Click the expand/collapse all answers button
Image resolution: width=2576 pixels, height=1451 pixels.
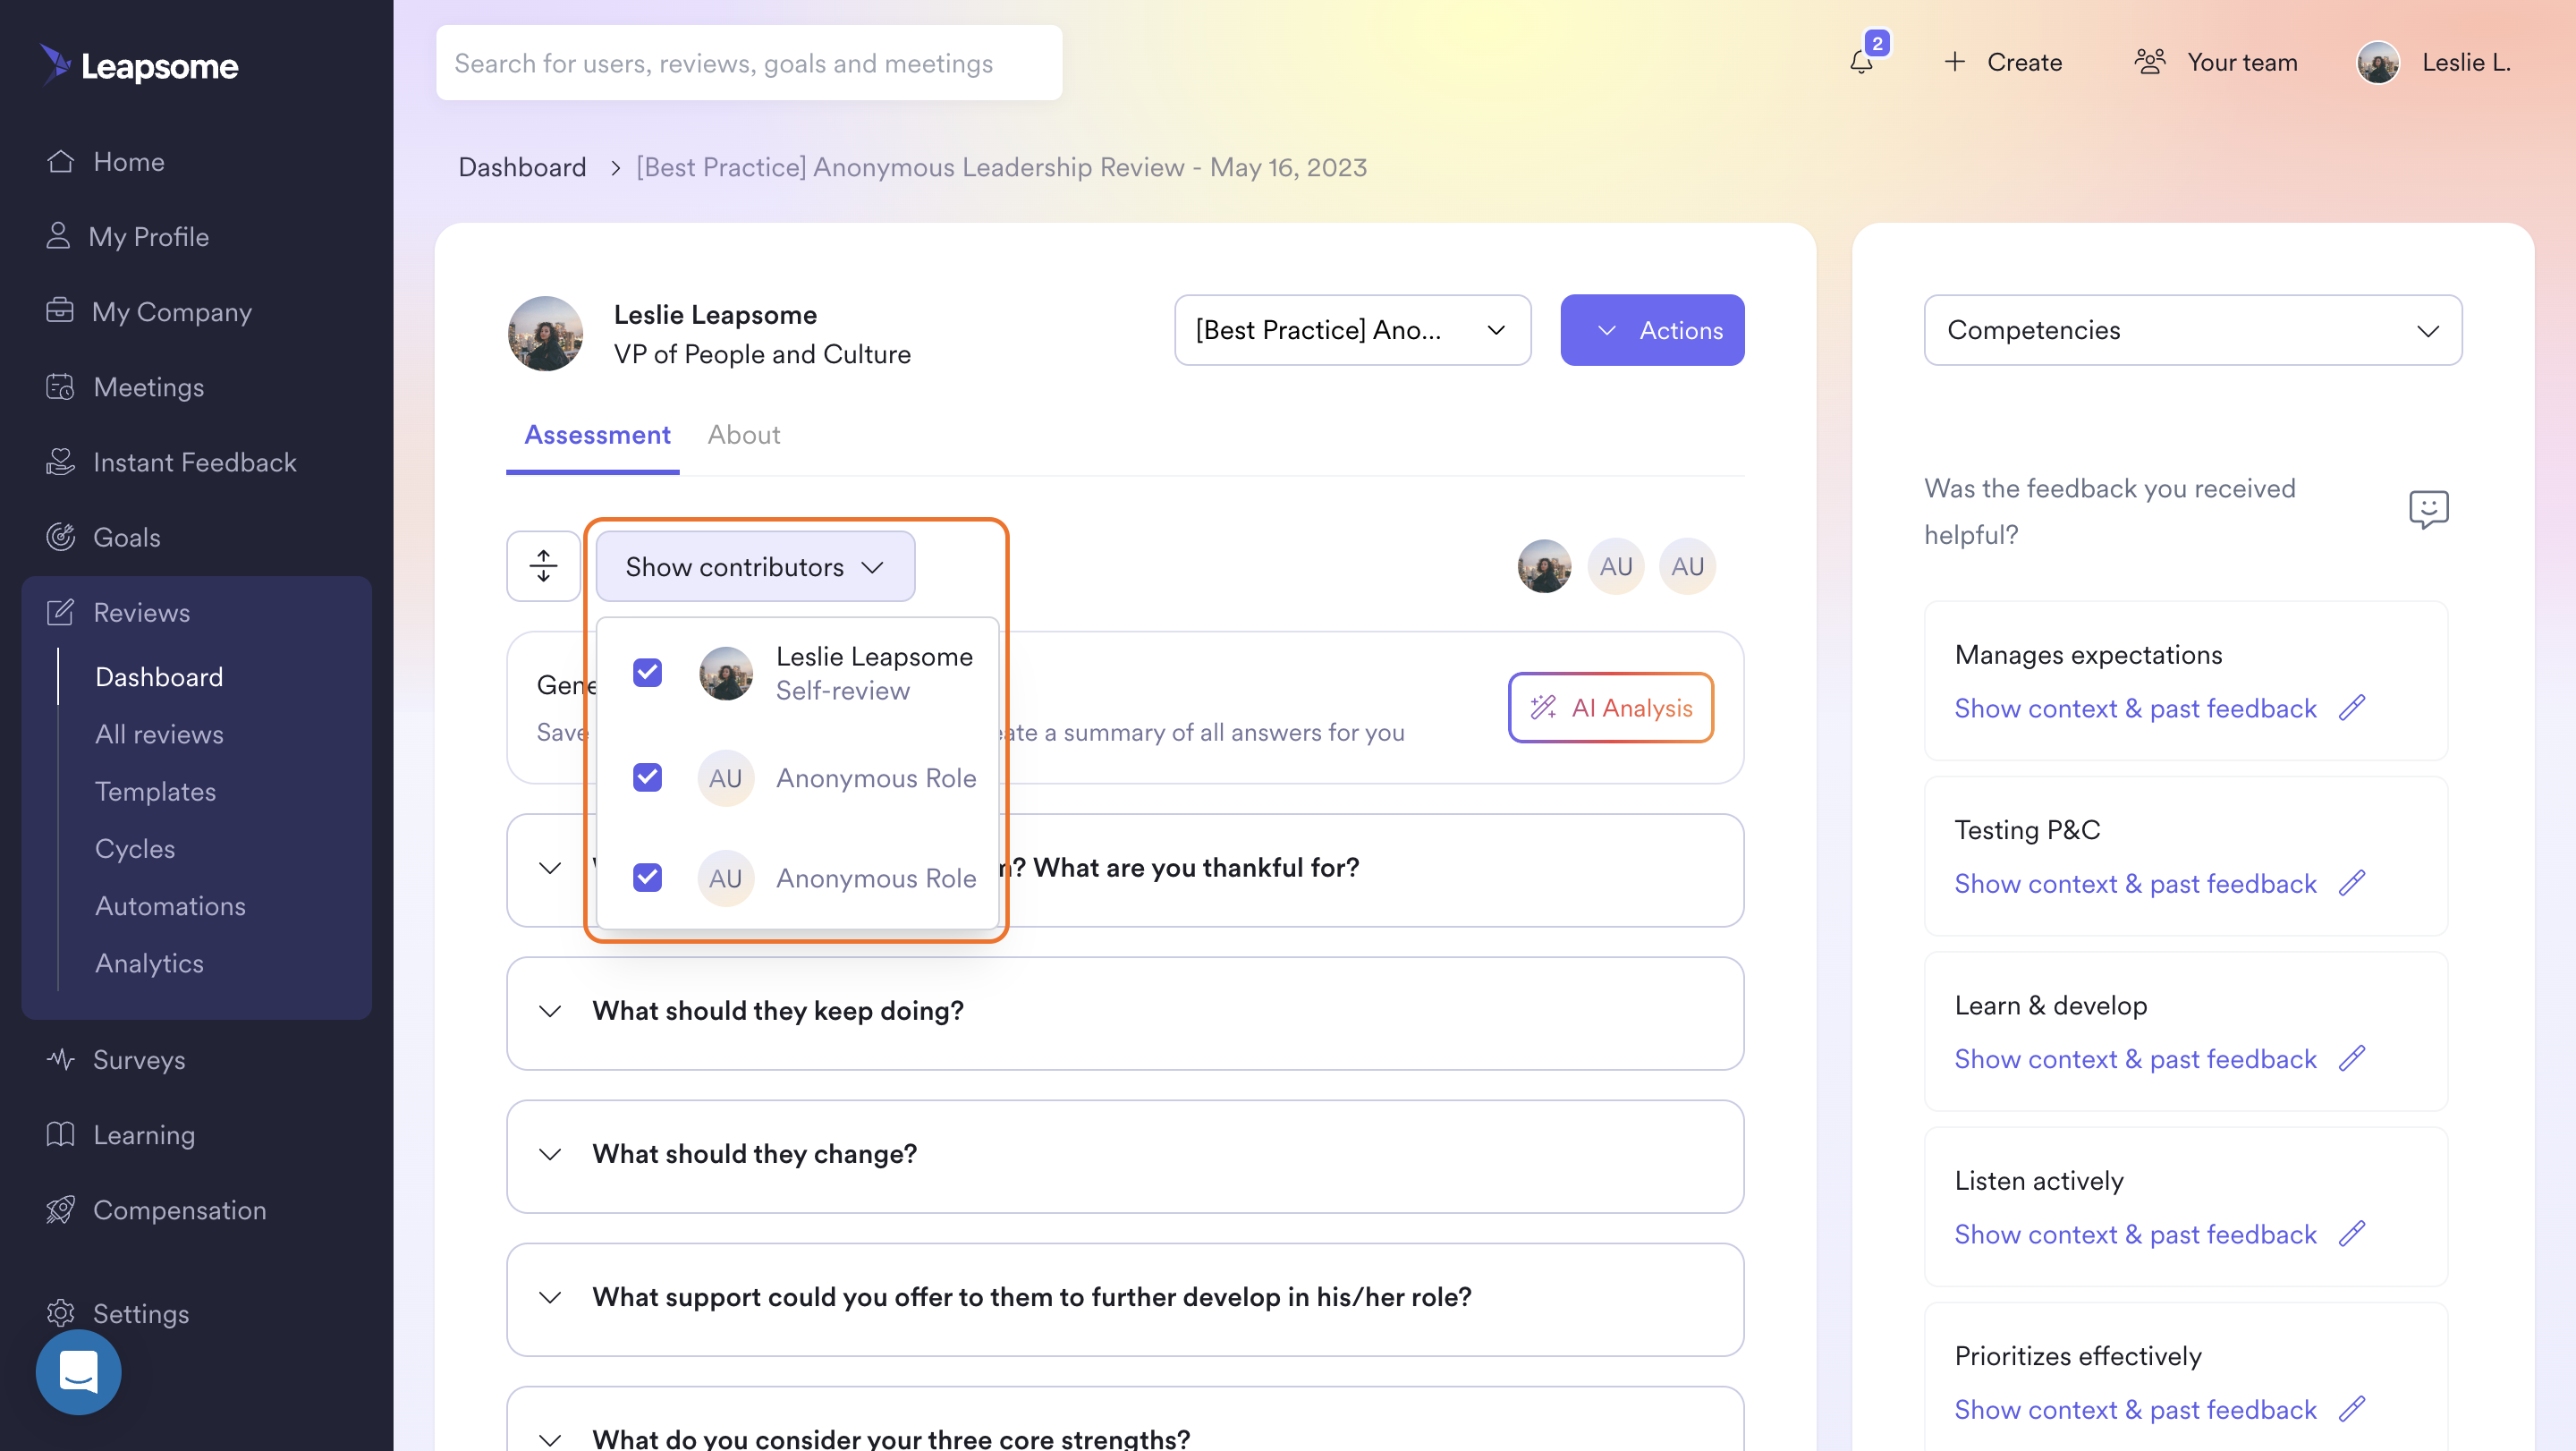tap(543, 565)
